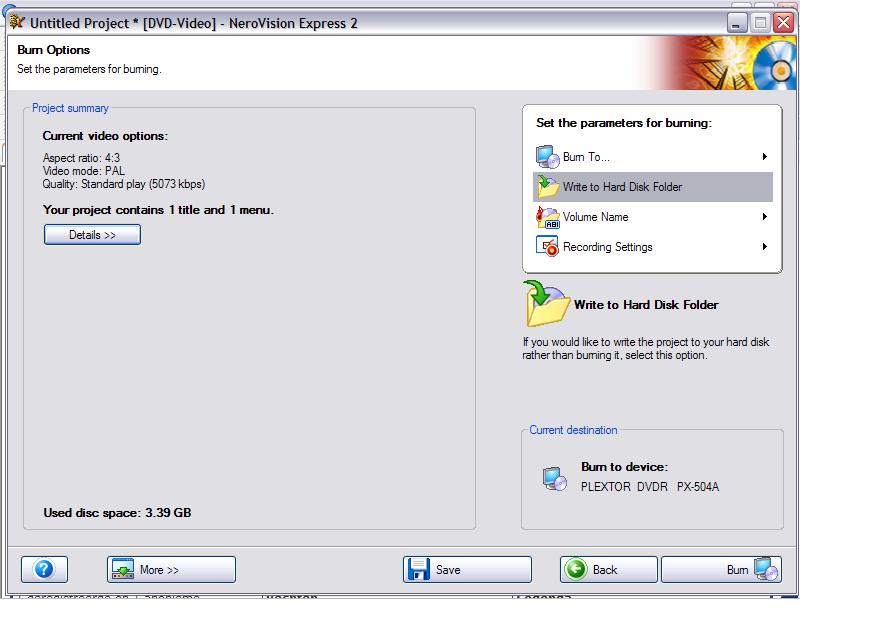This screenshot has height=638, width=877.
Task: Click 'Used disc space: 3.39 GB' text
Action: [x=117, y=513]
